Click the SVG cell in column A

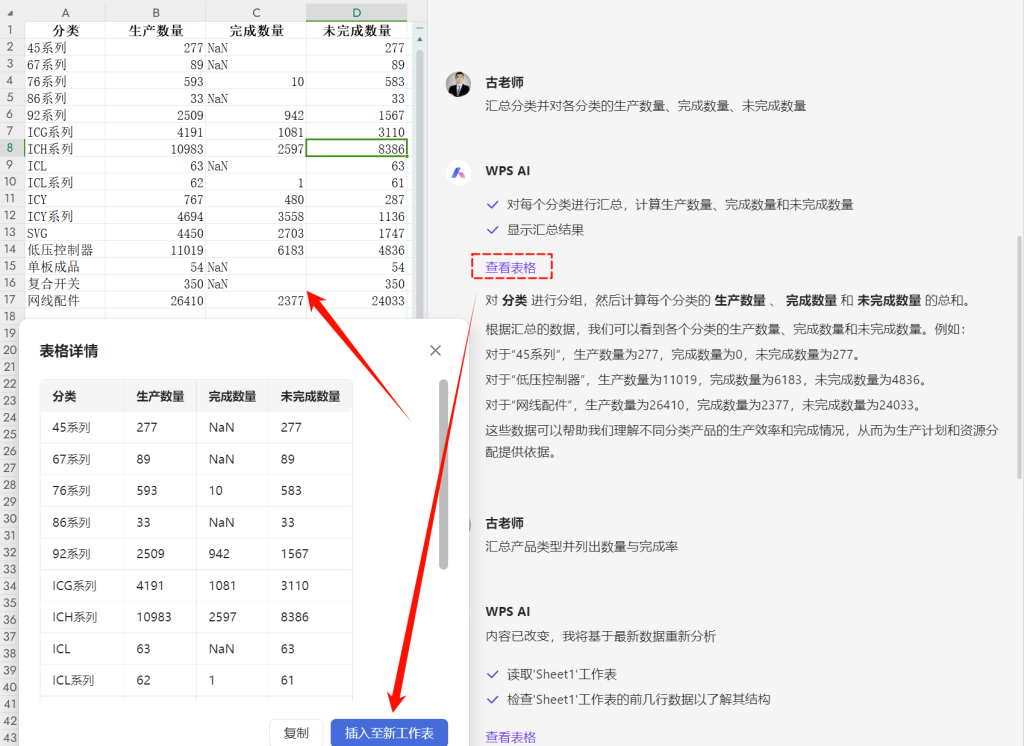coord(65,233)
